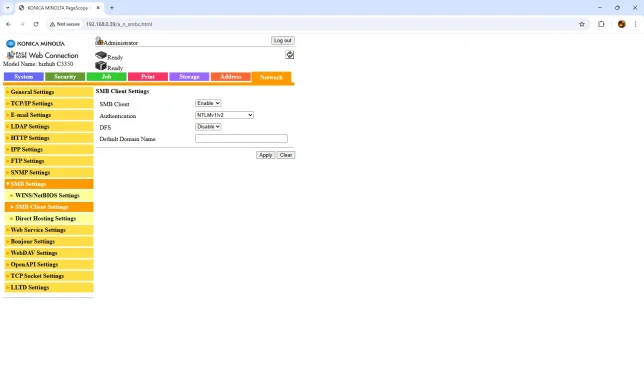
Task: Select the Network tab
Action: tap(271, 77)
